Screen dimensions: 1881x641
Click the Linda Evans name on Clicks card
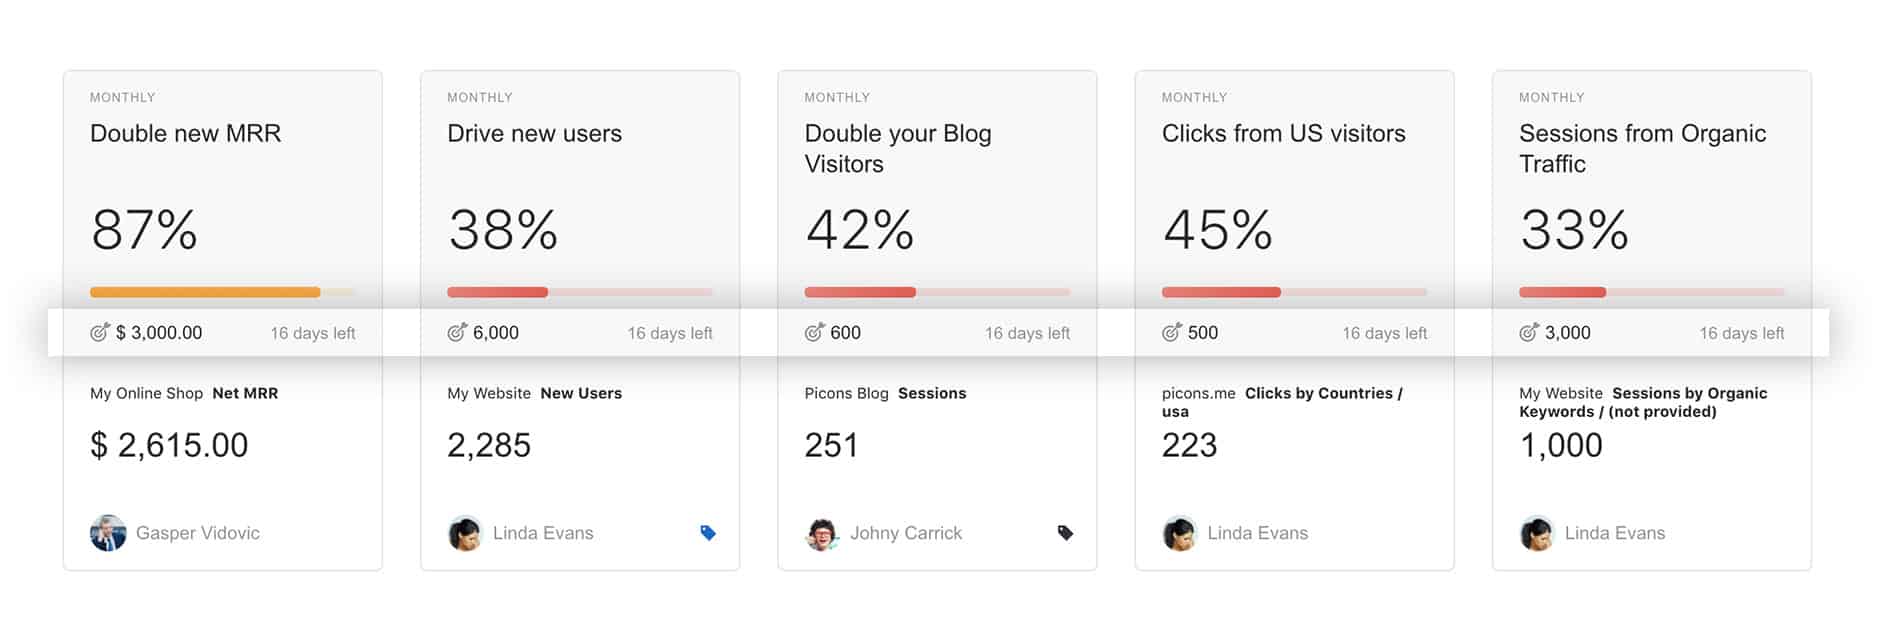(x=1257, y=533)
